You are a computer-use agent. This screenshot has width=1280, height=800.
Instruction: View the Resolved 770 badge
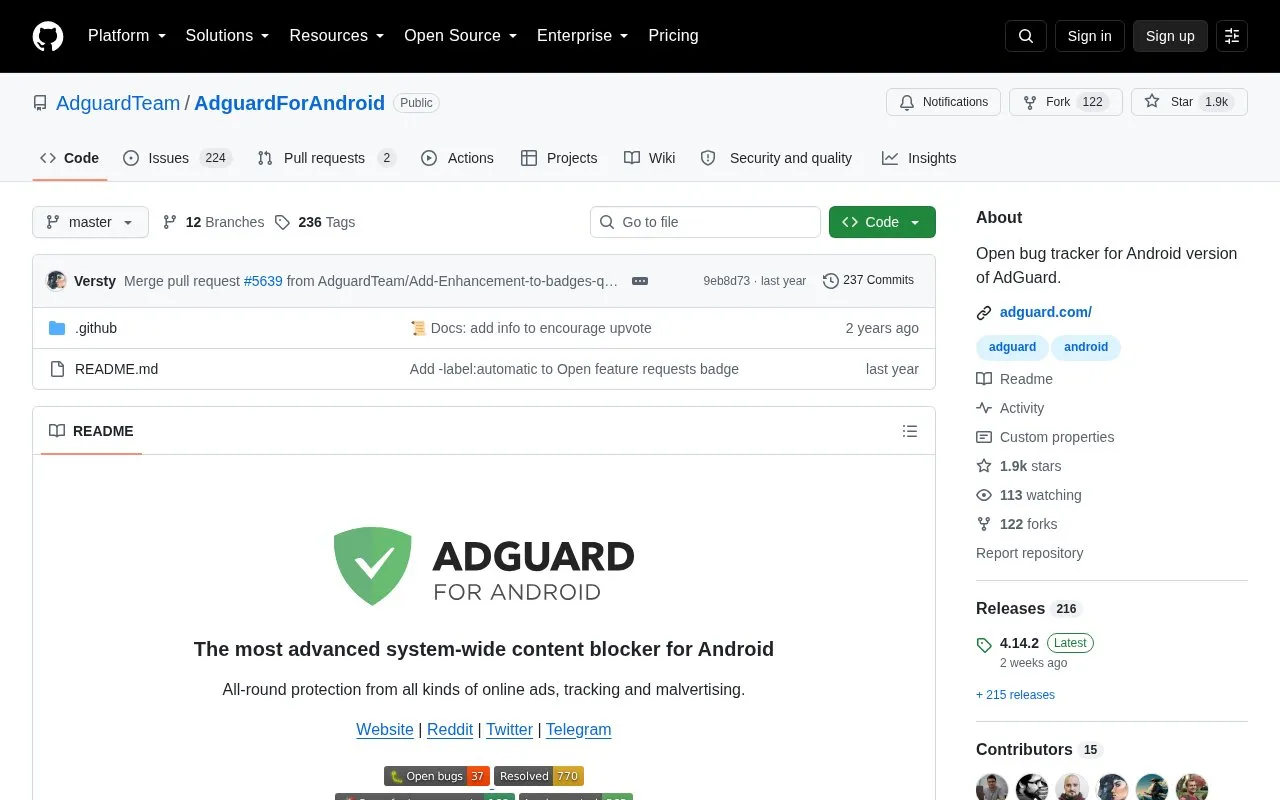539,776
